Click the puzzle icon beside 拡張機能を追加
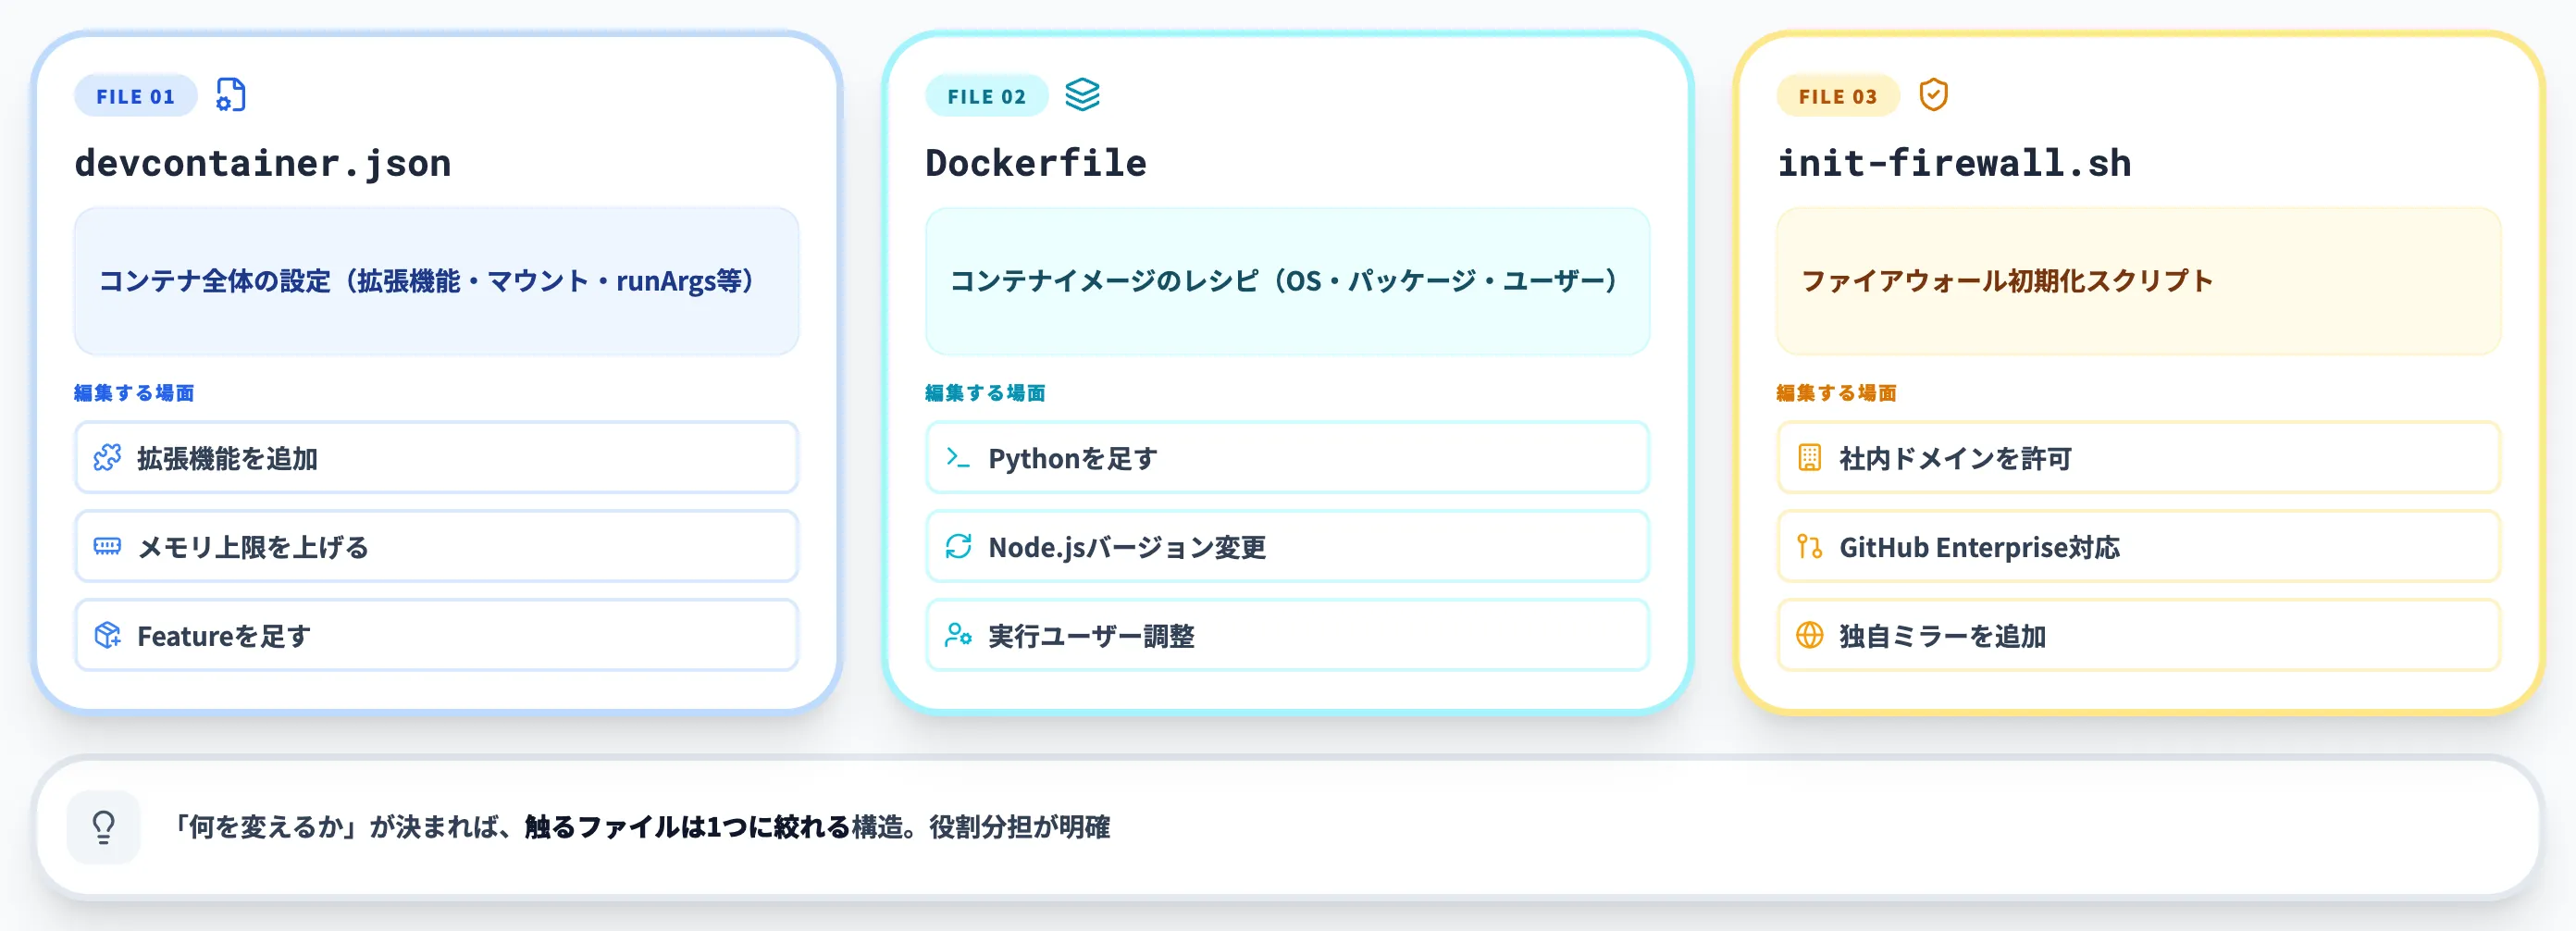2576x931 pixels. pos(107,458)
